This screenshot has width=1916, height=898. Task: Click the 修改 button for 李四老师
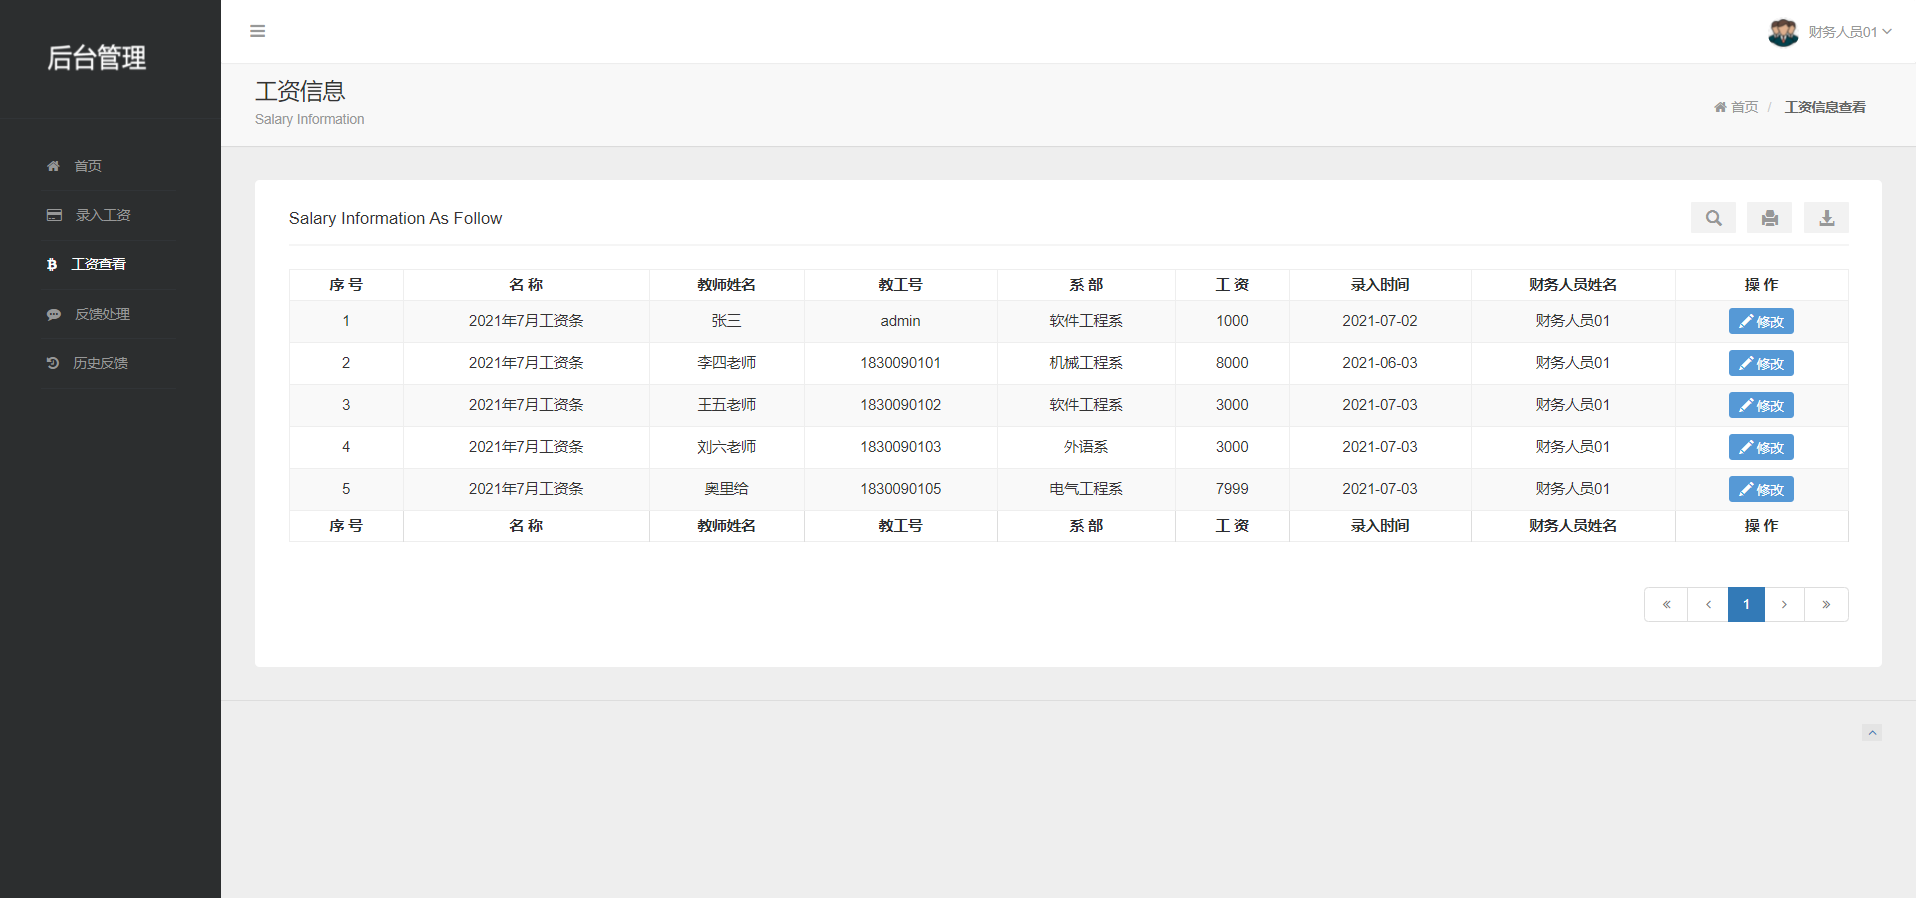coord(1761,363)
